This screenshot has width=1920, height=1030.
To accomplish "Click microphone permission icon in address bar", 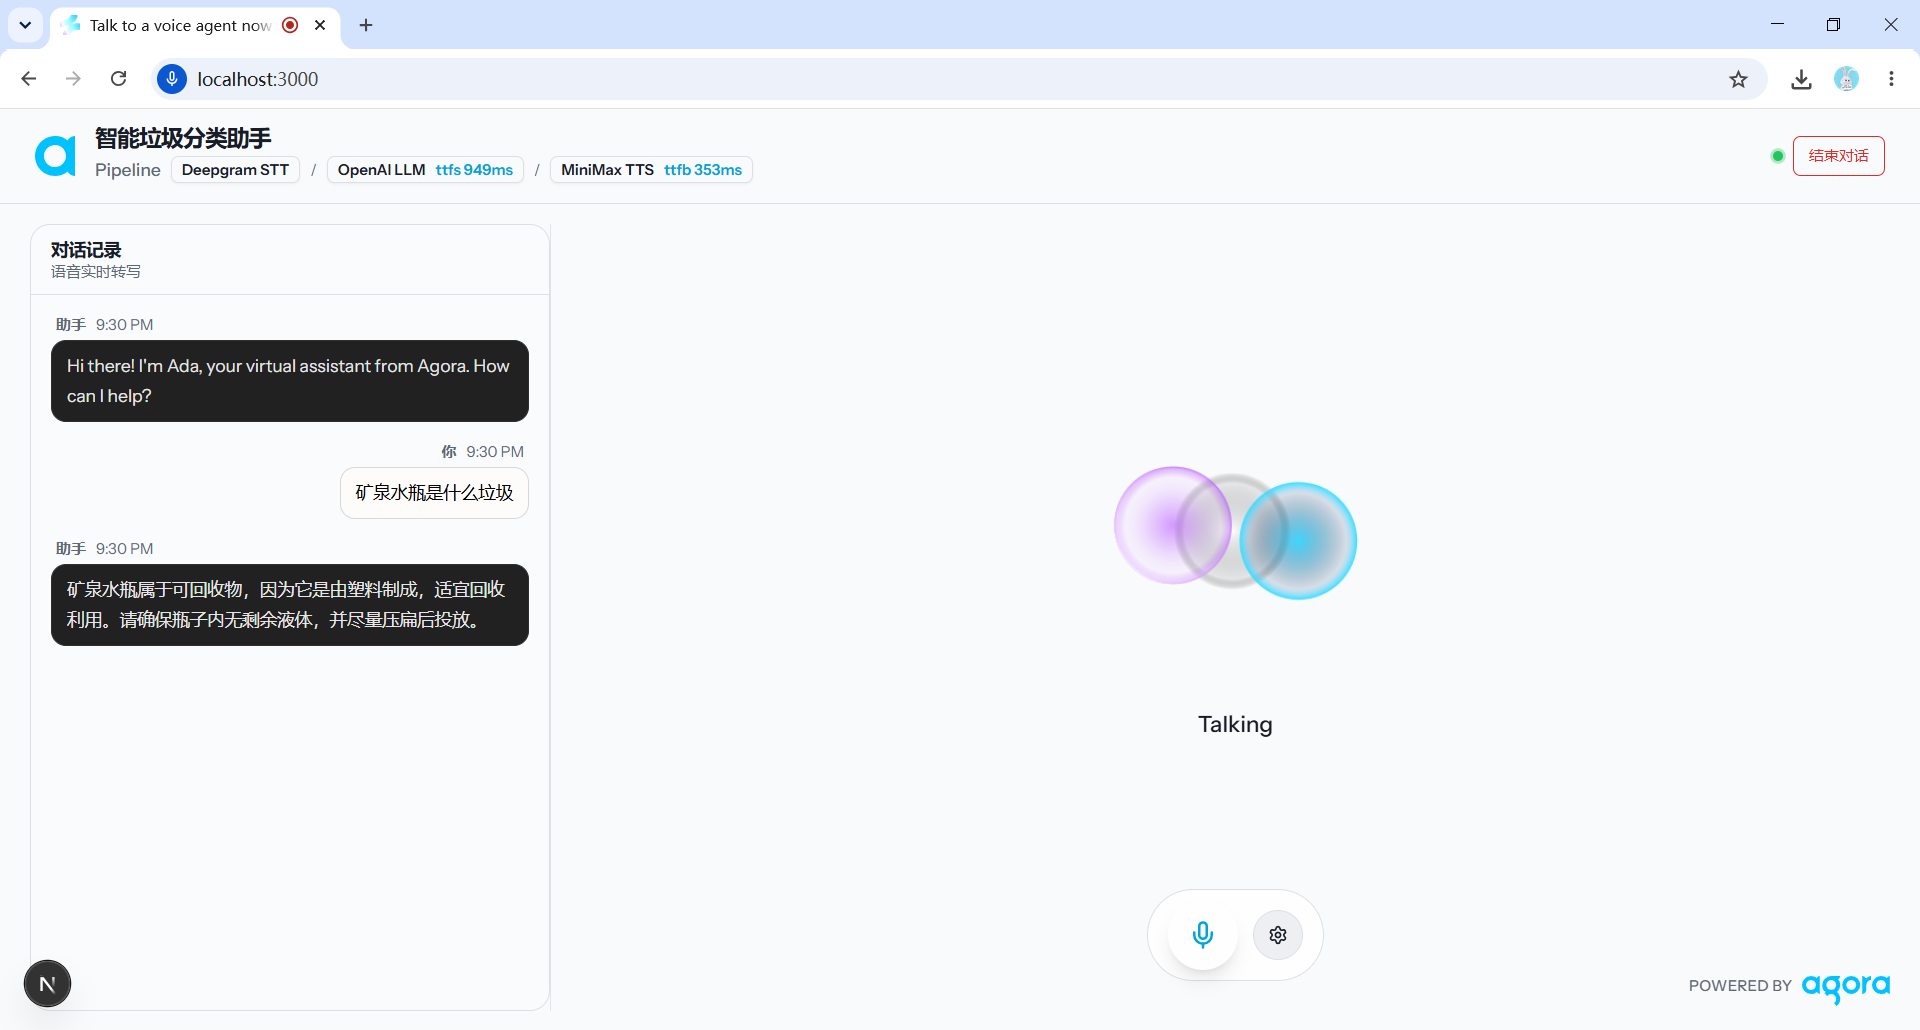I will (x=172, y=79).
